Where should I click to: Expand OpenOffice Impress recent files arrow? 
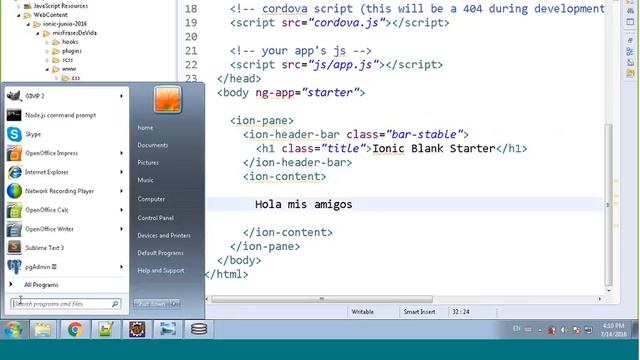tap(121, 153)
